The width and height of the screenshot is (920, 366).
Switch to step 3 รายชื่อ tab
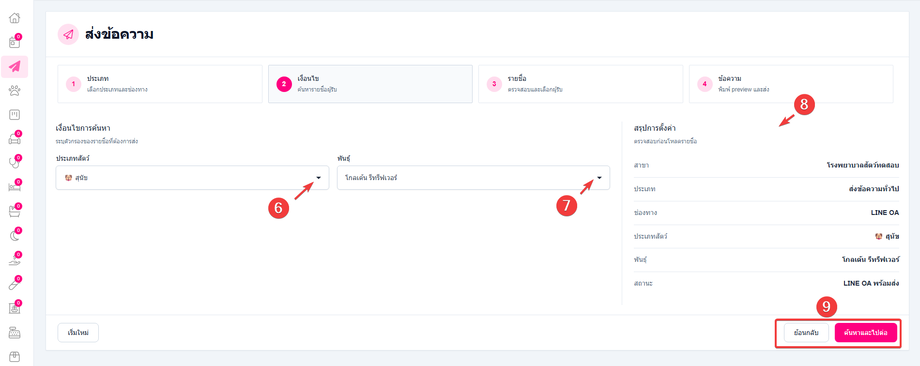coord(580,84)
